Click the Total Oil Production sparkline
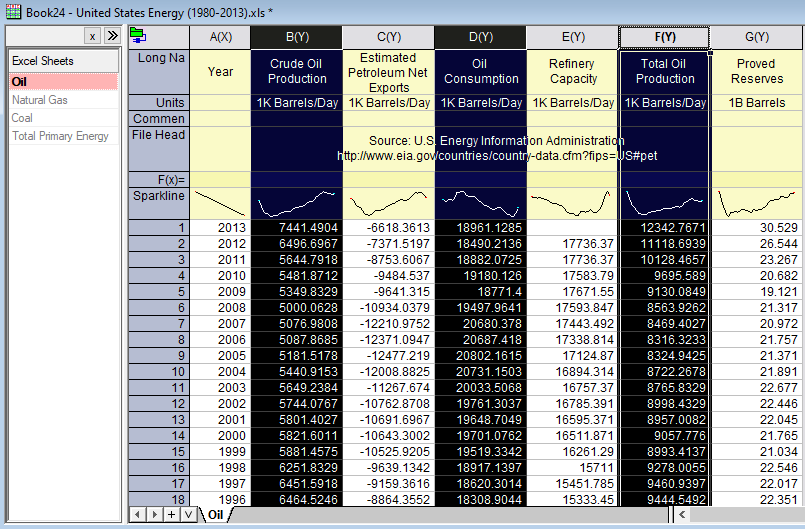 665,203
